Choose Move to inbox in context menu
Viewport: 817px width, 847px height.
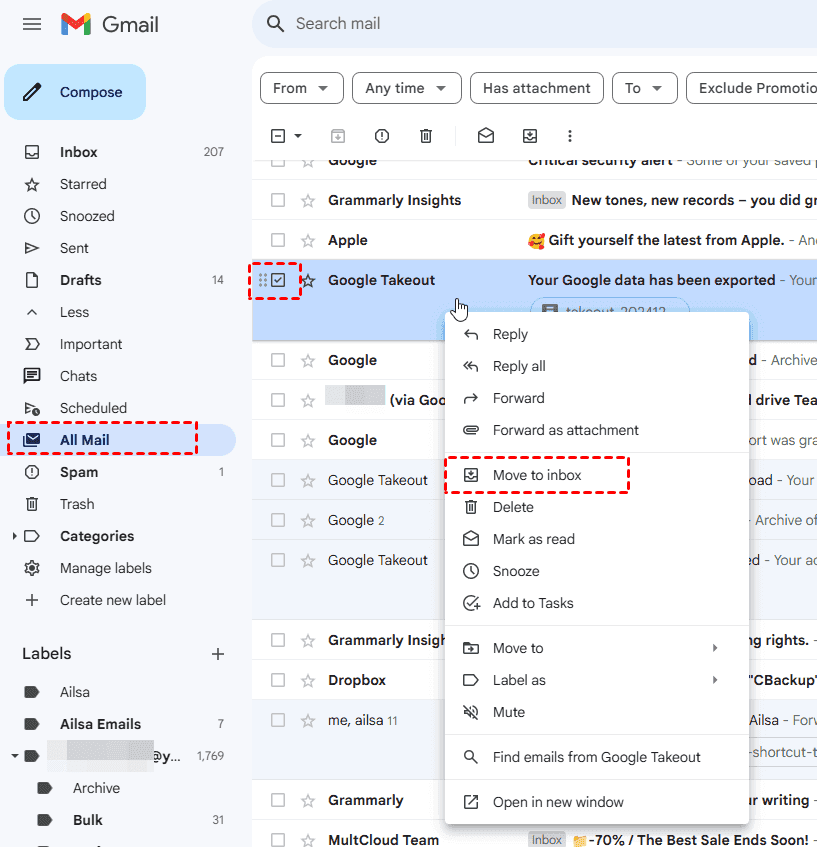(x=597, y=475)
